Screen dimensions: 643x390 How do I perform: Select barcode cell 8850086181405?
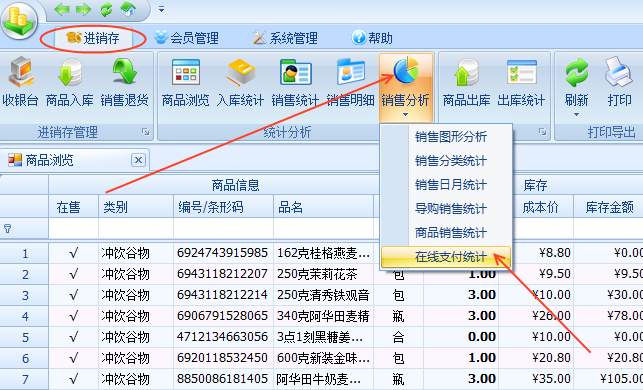click(x=223, y=379)
